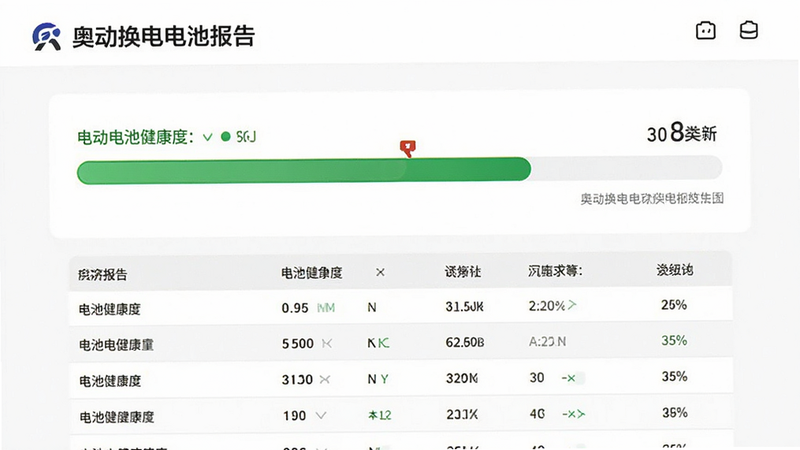Viewport: 800px width, 450px height.
Task: Click the green -x icon next to 30
Action: click(568, 378)
